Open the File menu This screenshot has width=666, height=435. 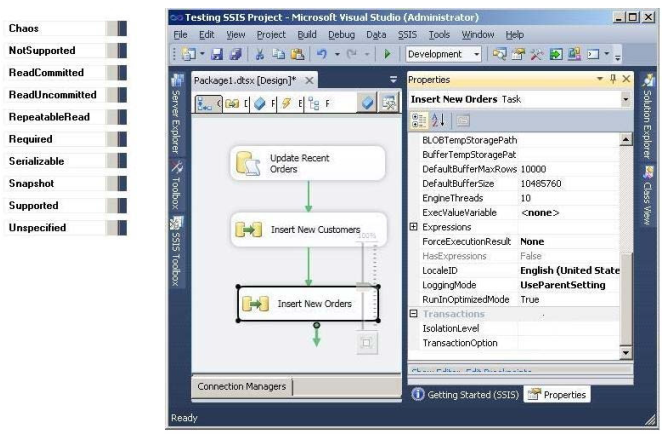click(181, 35)
